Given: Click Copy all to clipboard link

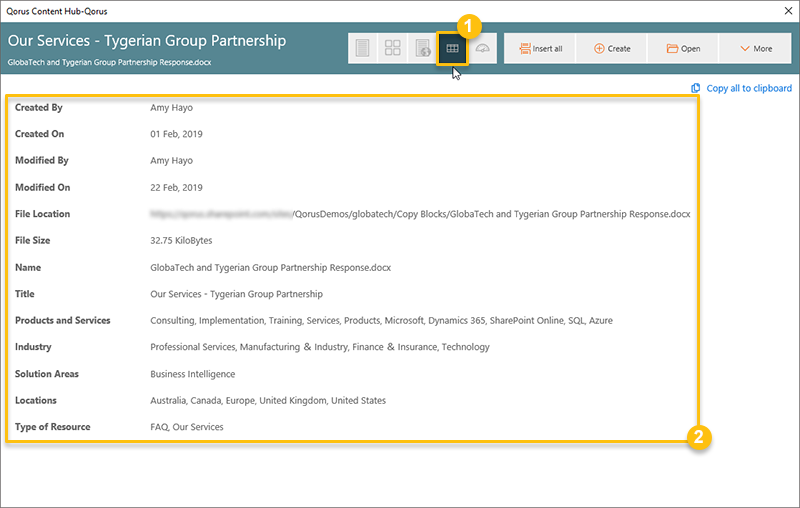Looking at the screenshot, I should click(748, 88).
